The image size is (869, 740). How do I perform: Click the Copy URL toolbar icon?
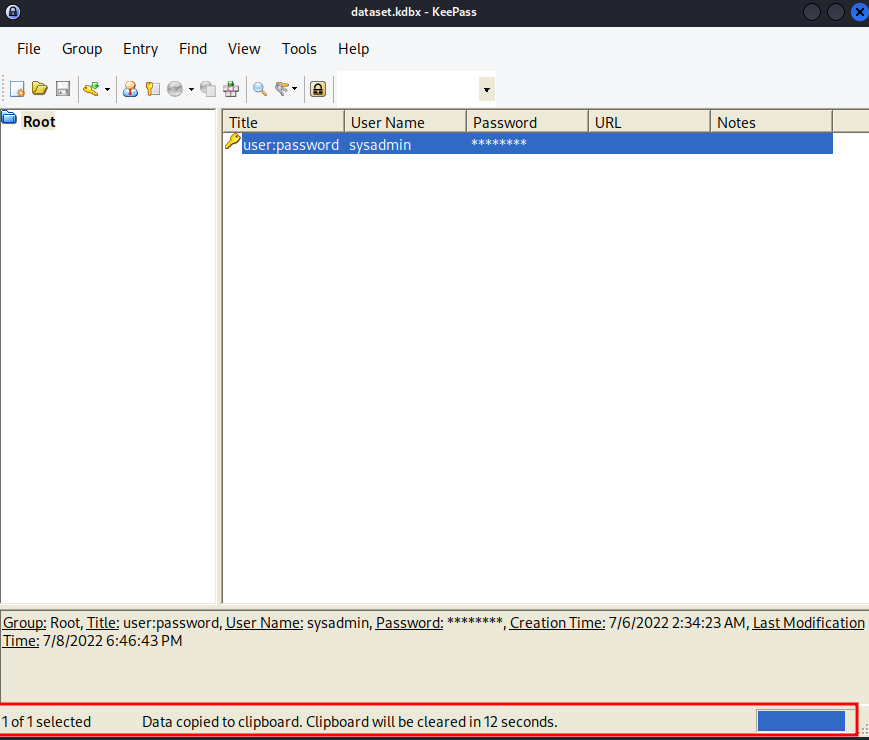click(208, 89)
